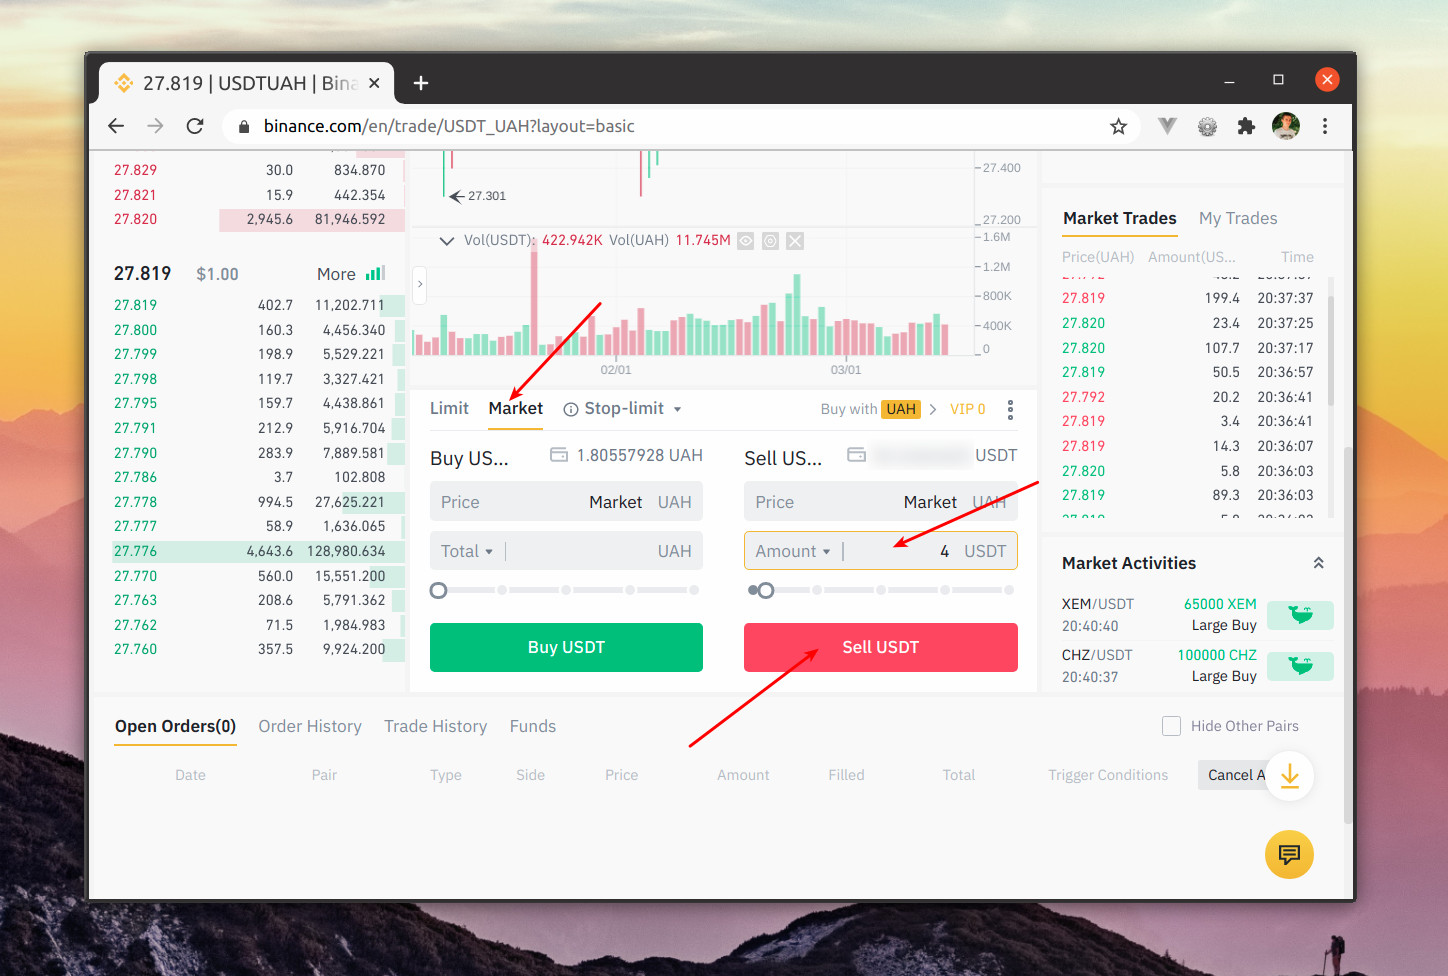The height and width of the screenshot is (976, 1448).
Task: Reload the Binance page
Action: tap(195, 126)
